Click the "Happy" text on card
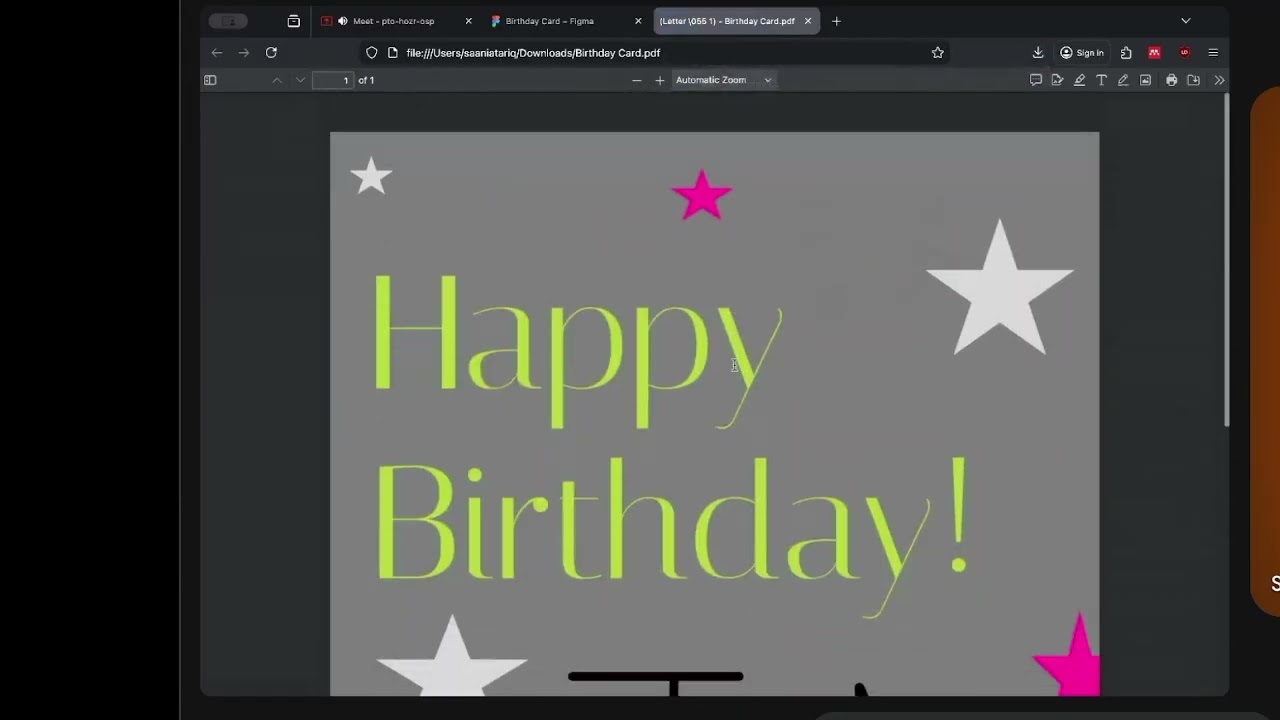The image size is (1280, 720). [577, 350]
